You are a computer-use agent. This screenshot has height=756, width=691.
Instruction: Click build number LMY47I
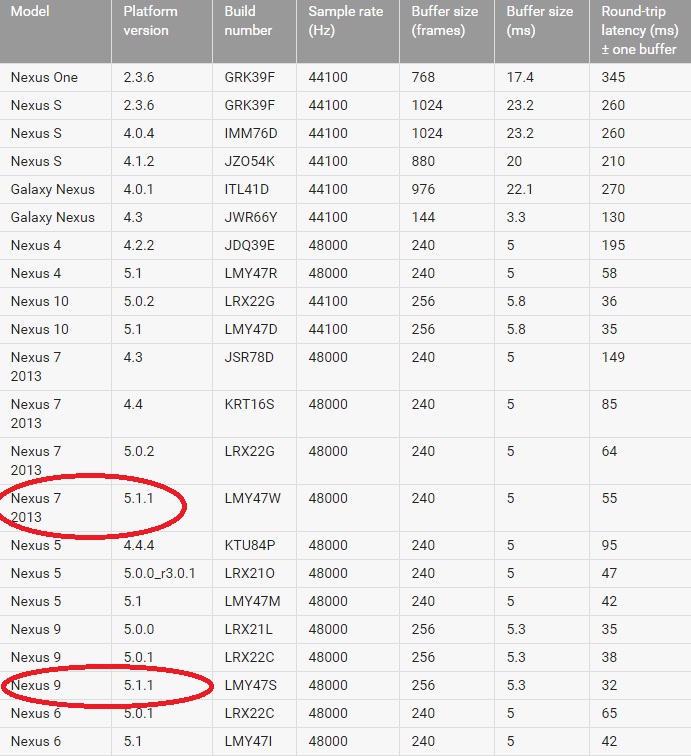point(248,741)
